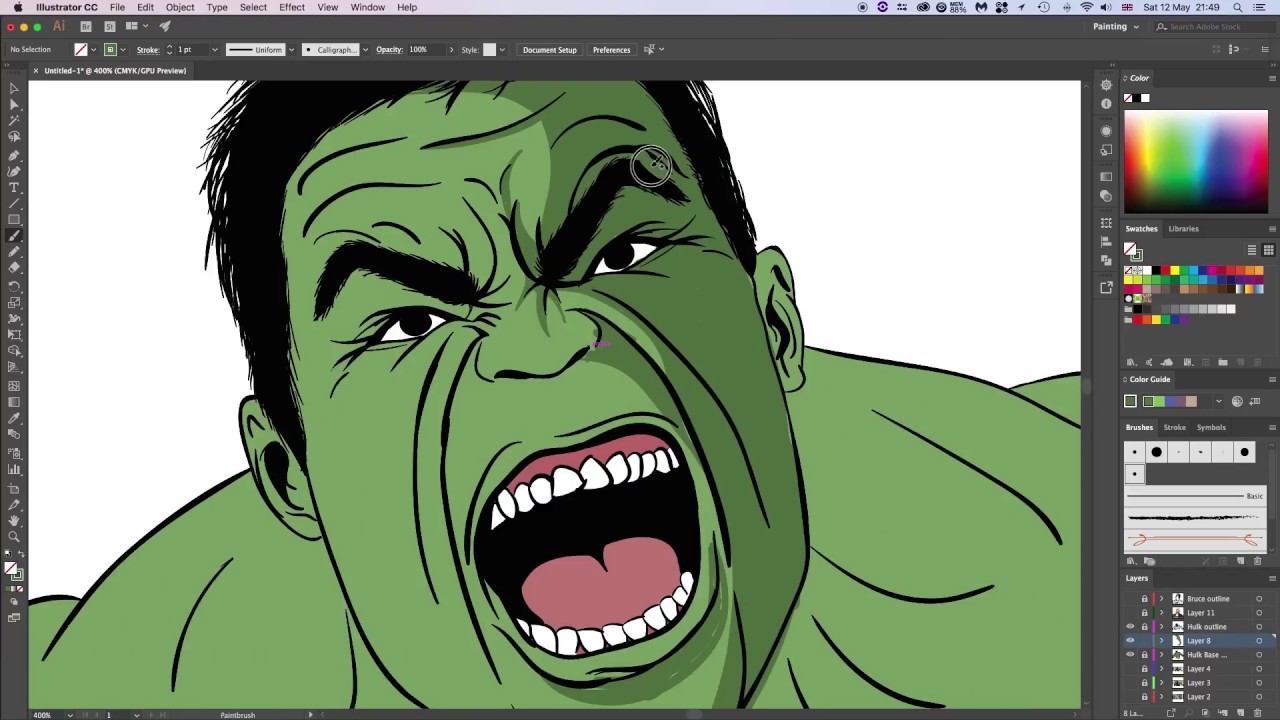The image size is (1280, 720).
Task: Select the Selection (arrow) tool
Action: tap(14, 88)
